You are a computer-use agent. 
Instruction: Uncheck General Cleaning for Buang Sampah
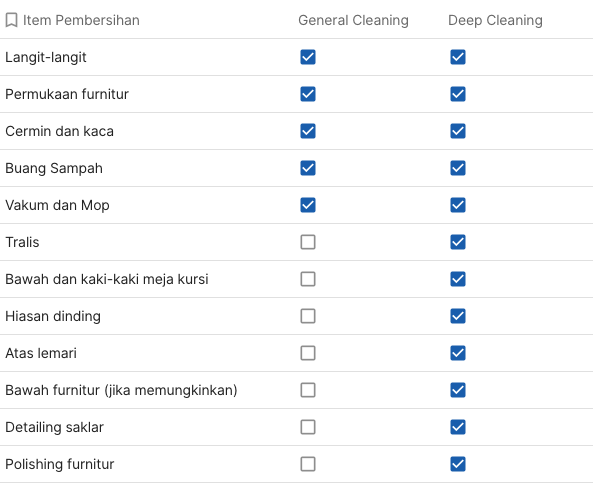(308, 168)
